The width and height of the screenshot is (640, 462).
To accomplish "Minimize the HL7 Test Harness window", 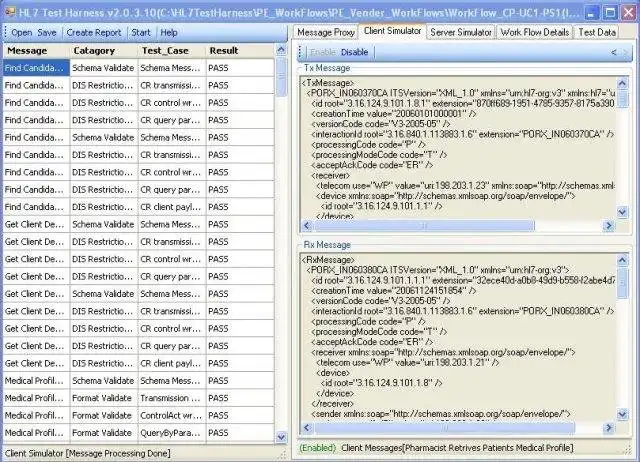I will click(x=591, y=13).
